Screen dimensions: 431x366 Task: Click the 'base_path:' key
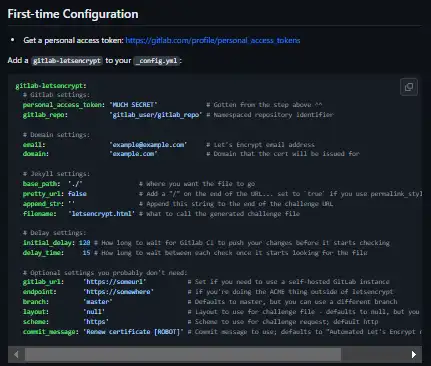click(x=41, y=184)
